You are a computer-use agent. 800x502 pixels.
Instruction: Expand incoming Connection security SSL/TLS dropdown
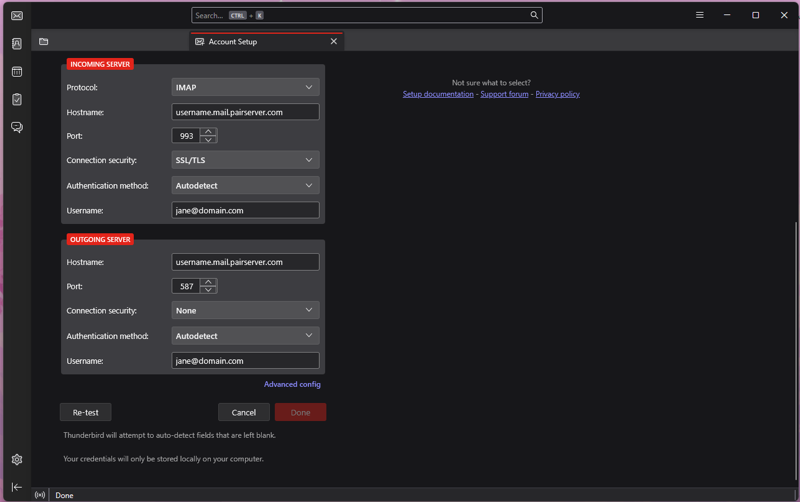(x=245, y=160)
